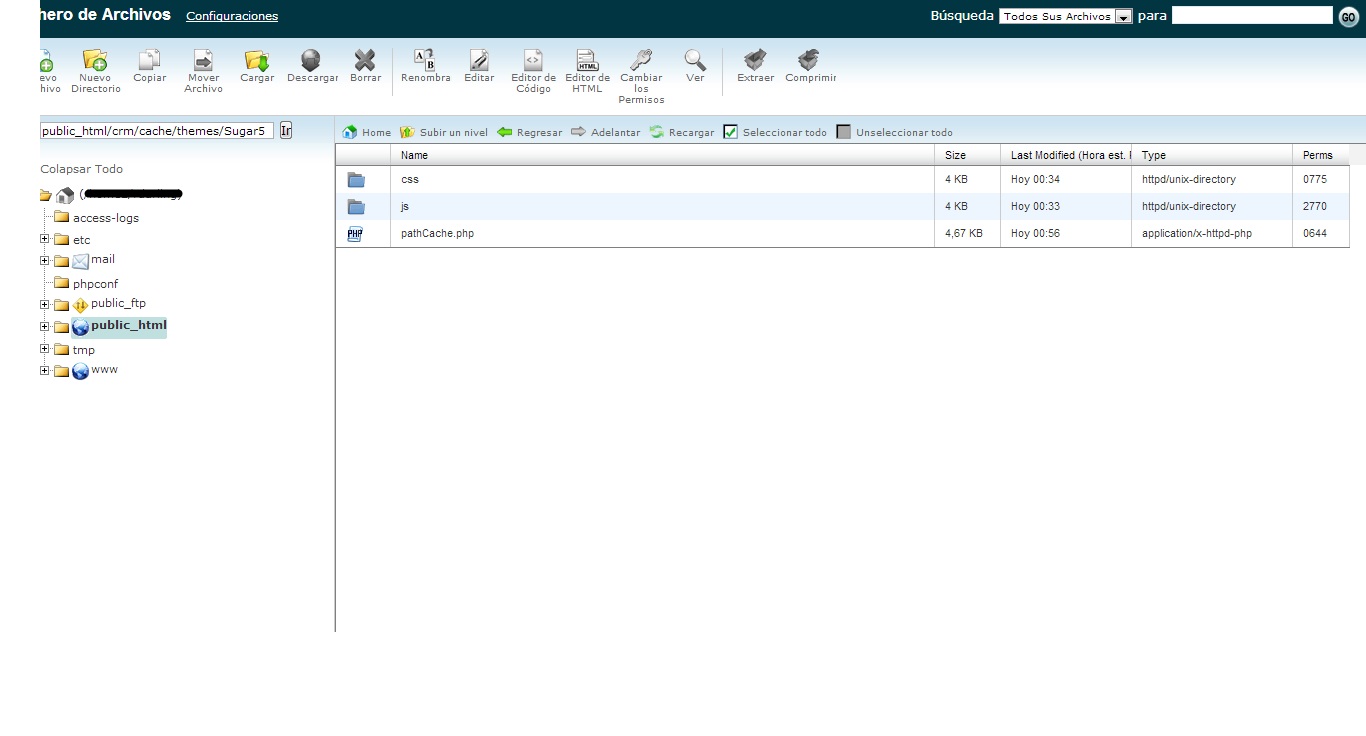
Task: Click the path input field
Action: (156, 130)
